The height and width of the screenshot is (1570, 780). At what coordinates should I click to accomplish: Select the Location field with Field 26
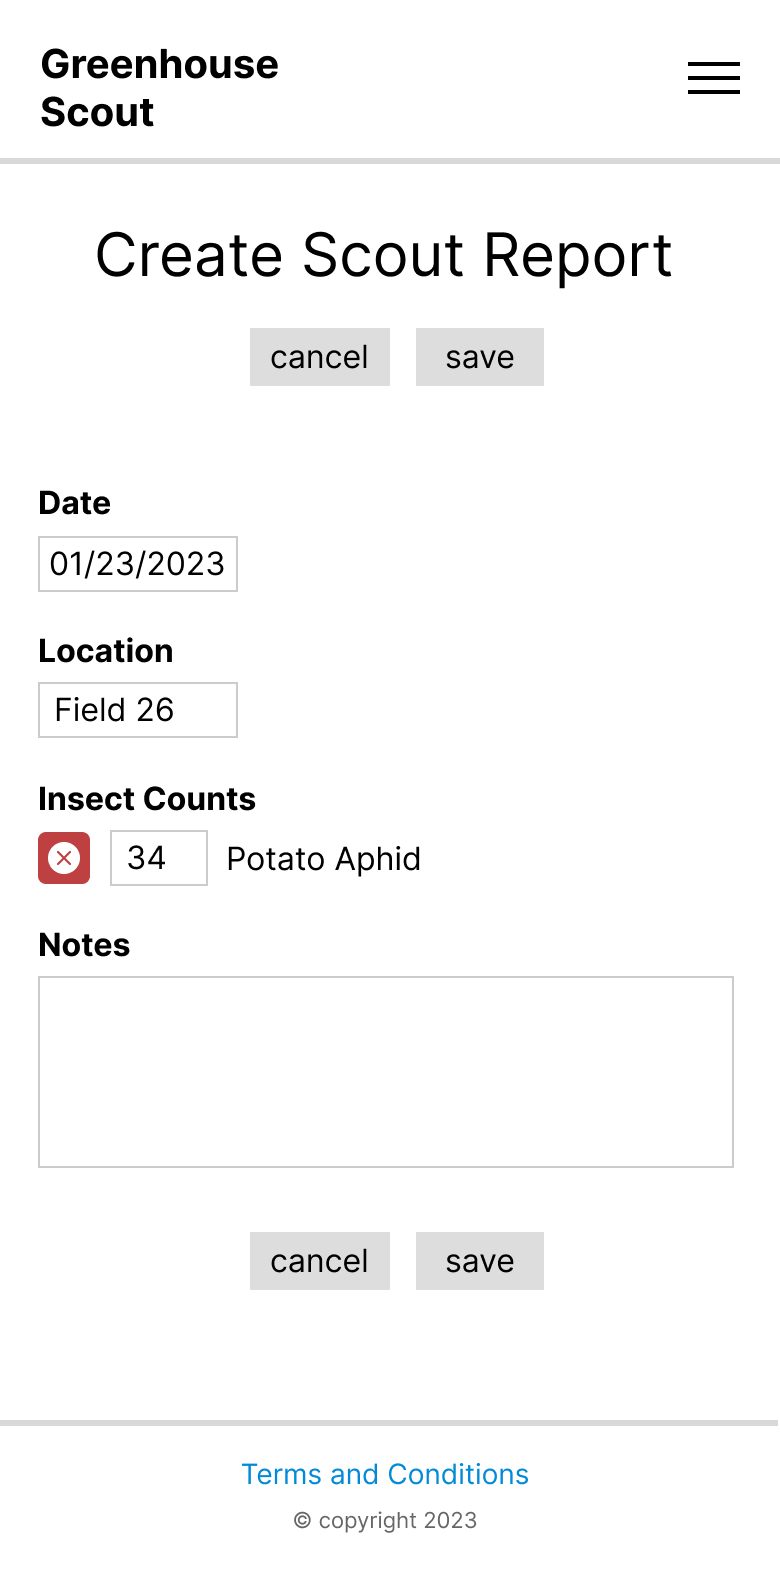138,710
